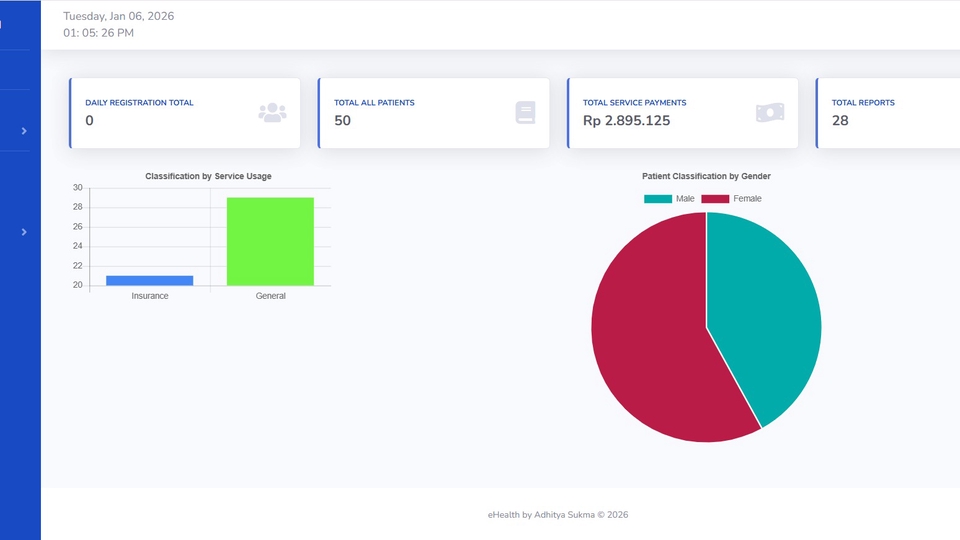This screenshot has height=540, width=960.
Task: Click the green General bar in chart
Action: tap(270, 241)
